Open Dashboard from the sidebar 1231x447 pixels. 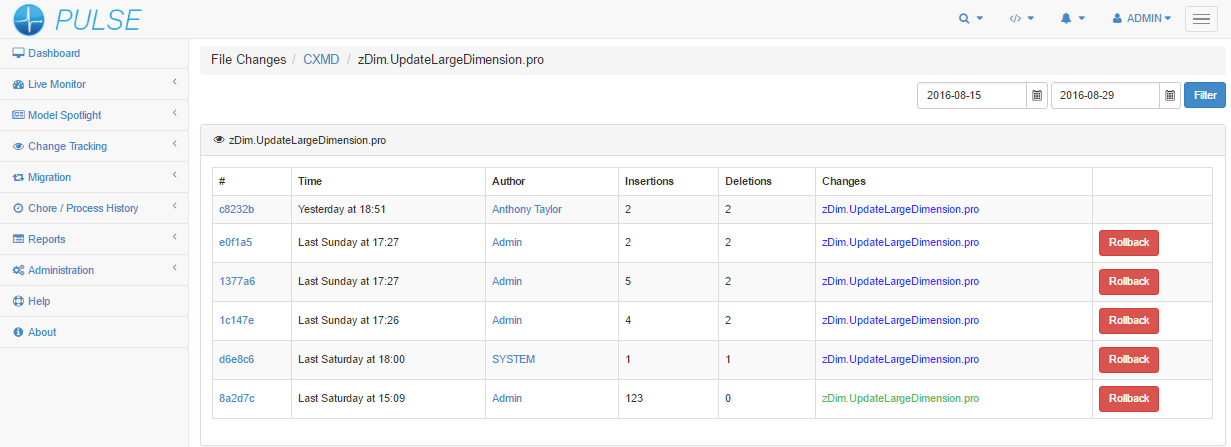pos(53,53)
